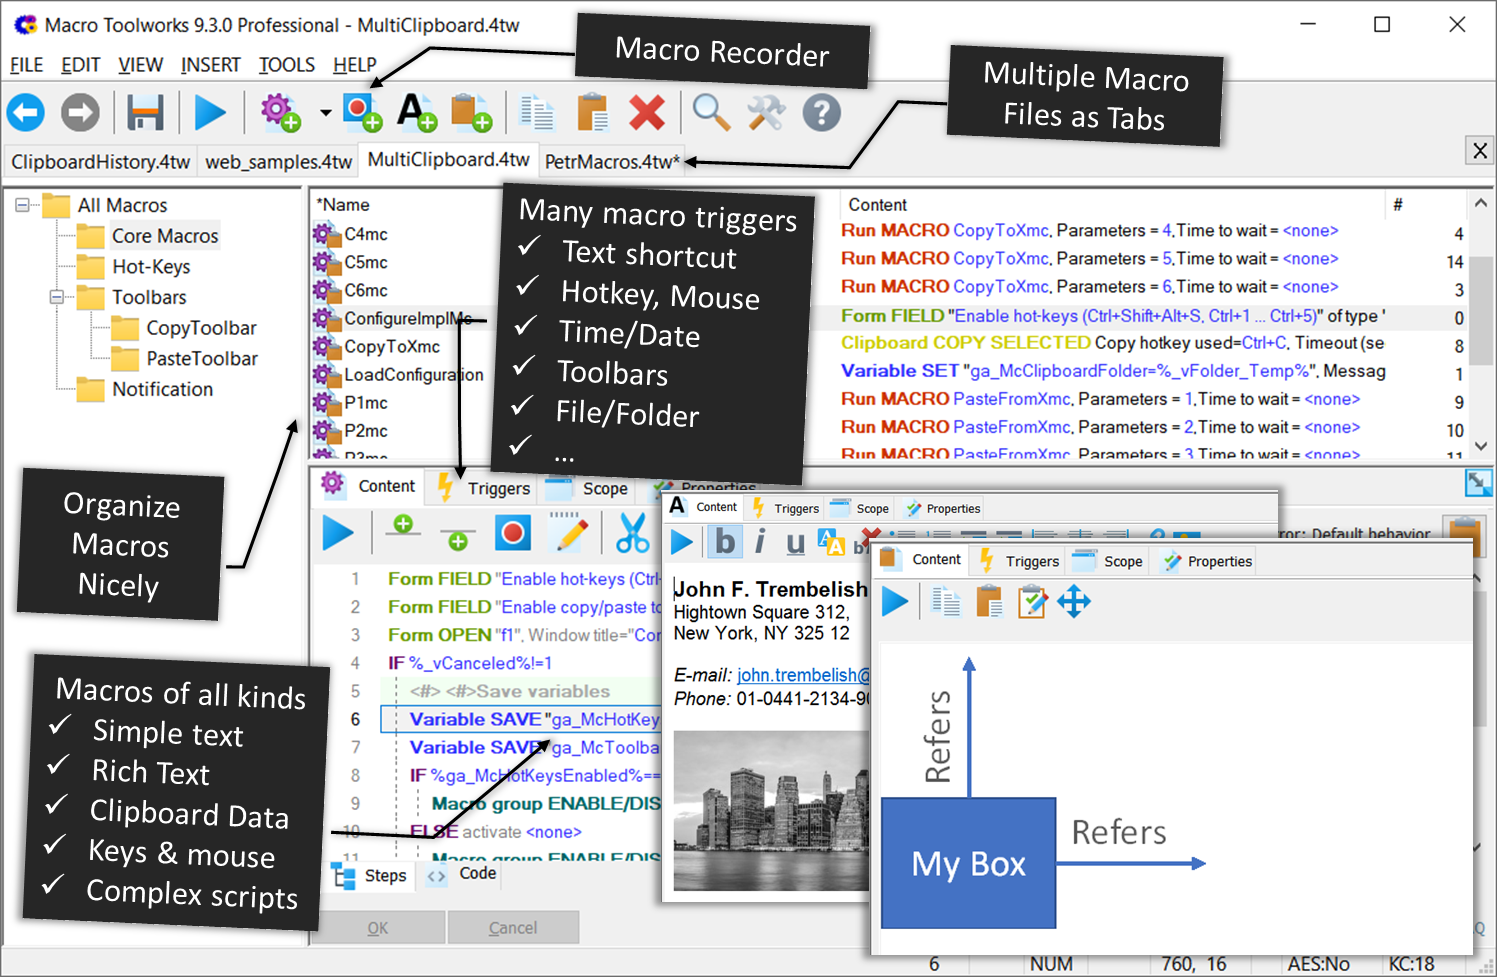Toggle italic formatting in the rich text editor
Screen dimensions: 1497x977
(x=759, y=541)
